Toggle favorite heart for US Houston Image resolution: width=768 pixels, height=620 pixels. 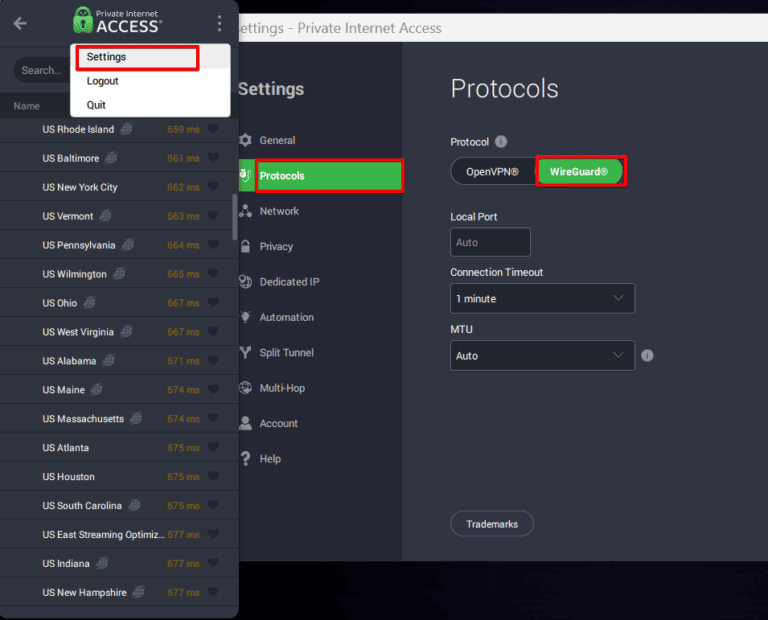click(x=213, y=476)
